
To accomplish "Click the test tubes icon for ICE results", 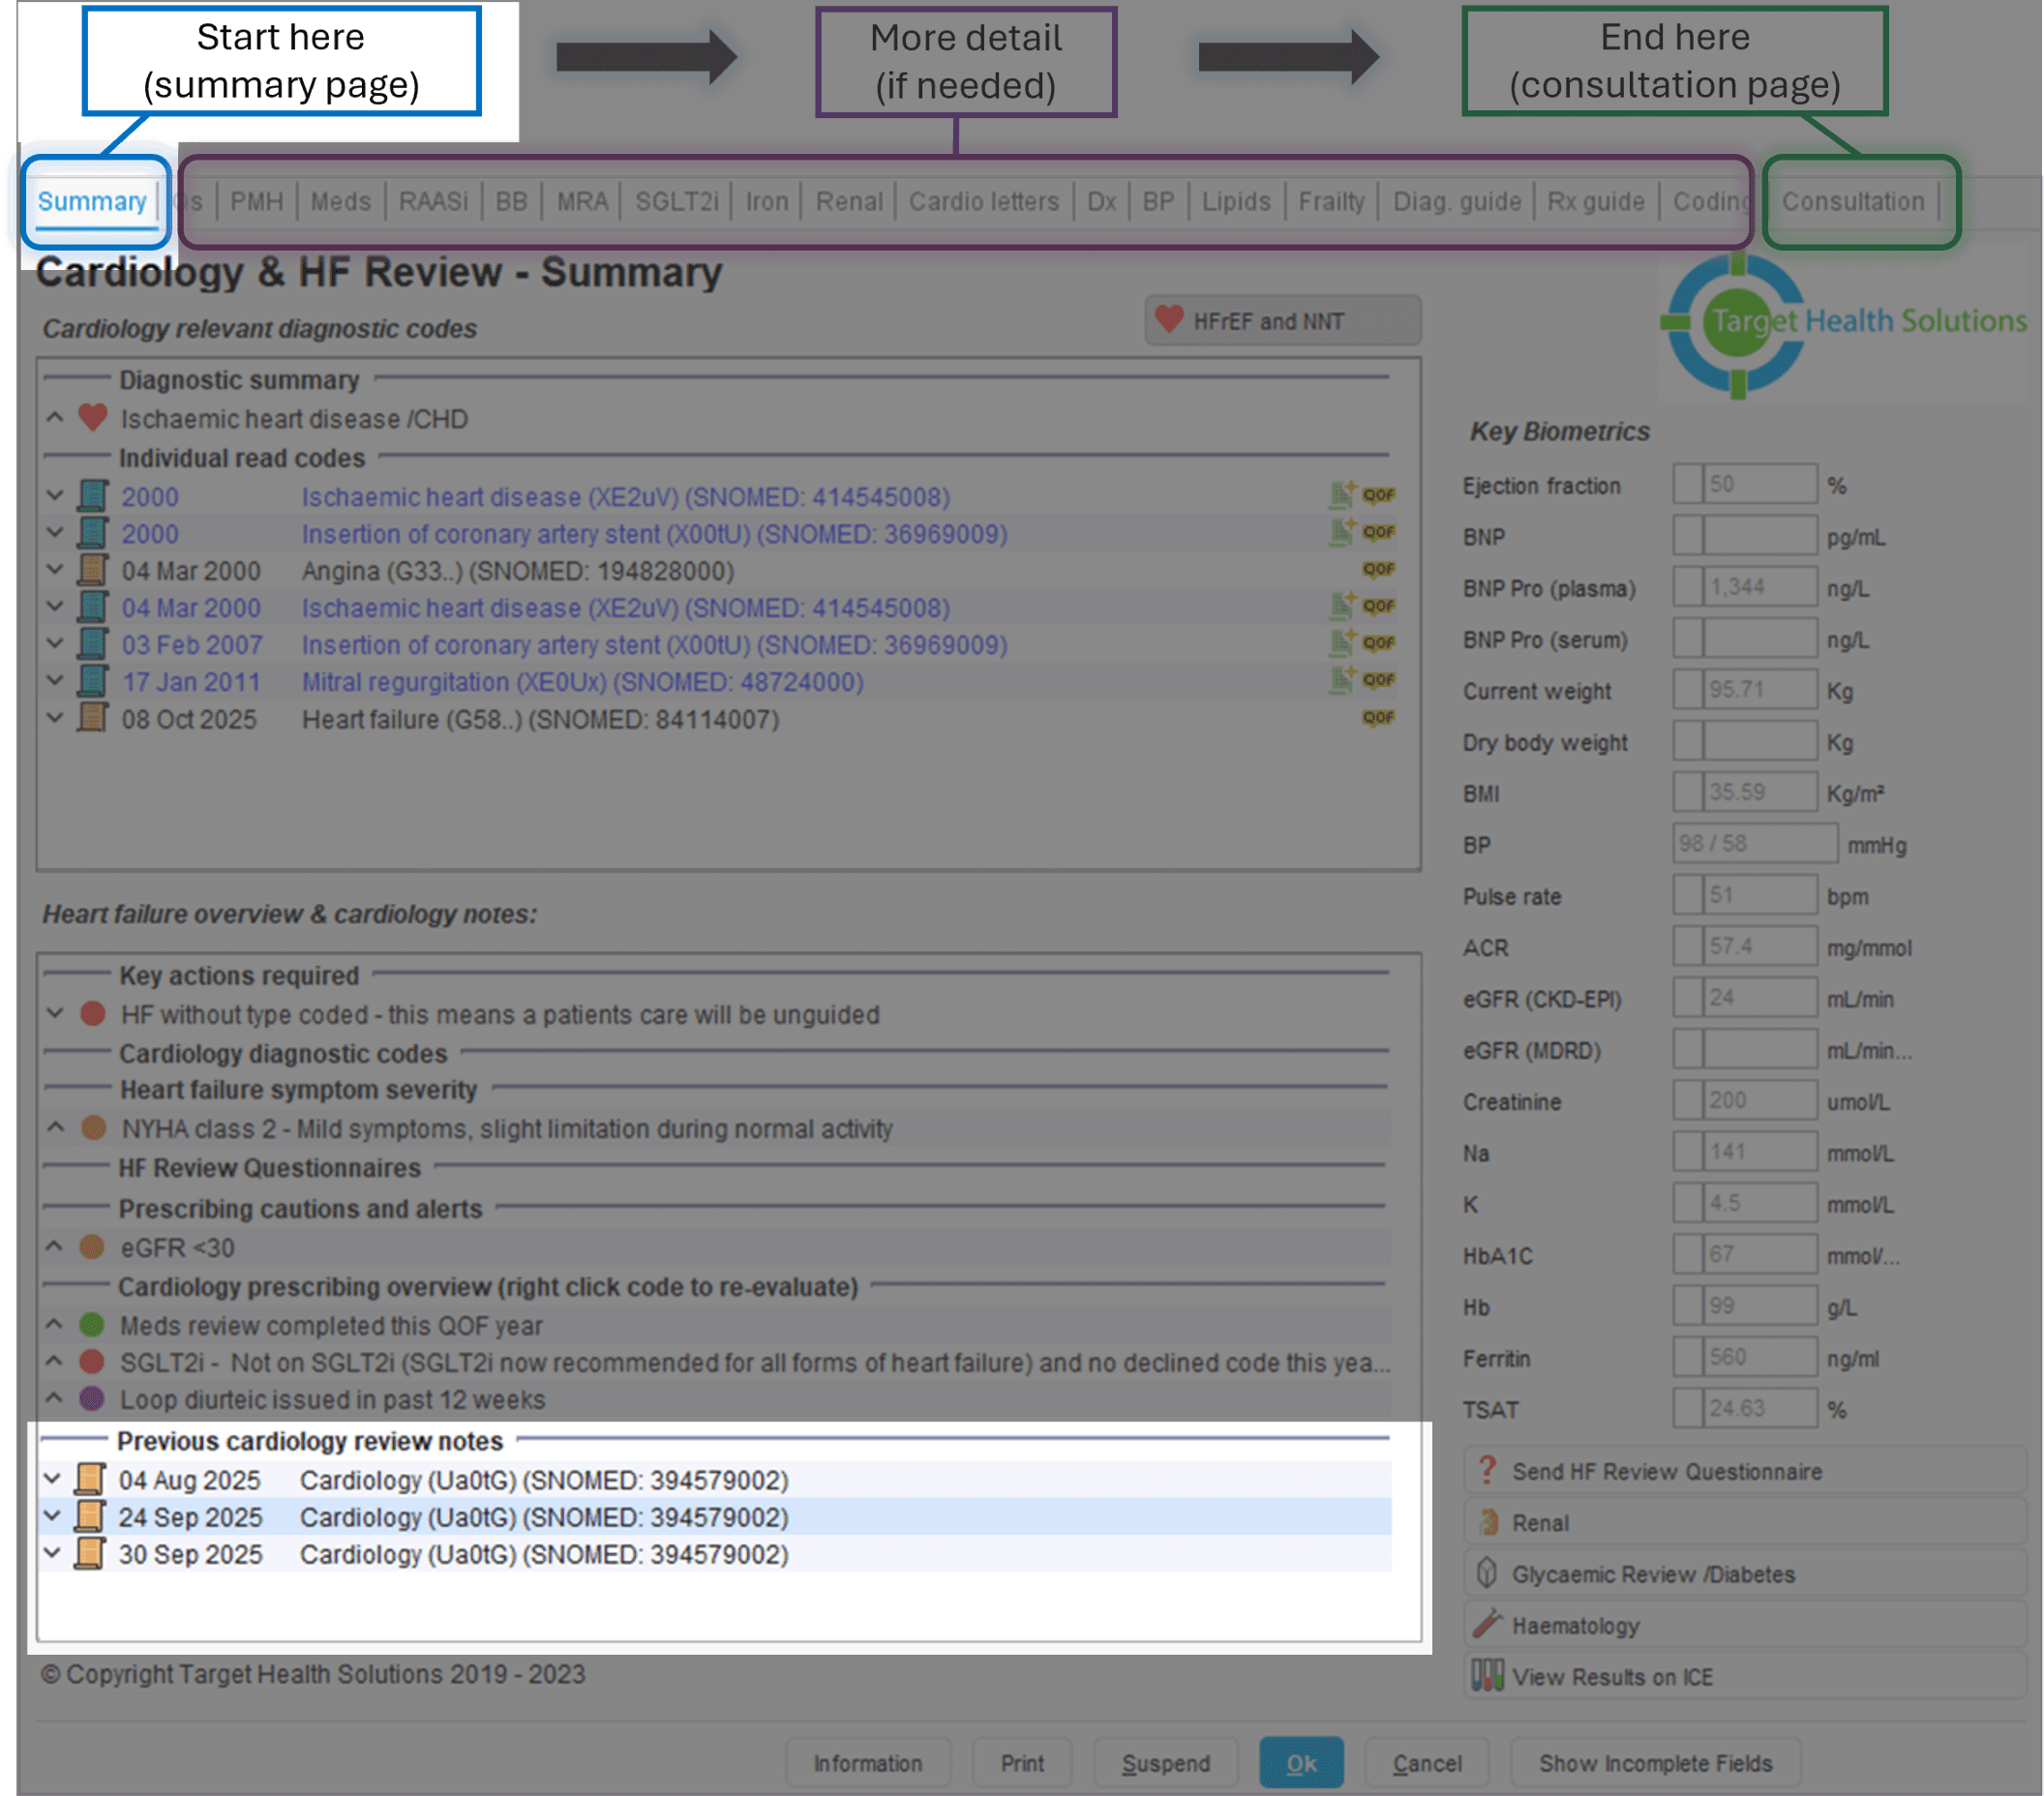I will pos(1487,1676).
